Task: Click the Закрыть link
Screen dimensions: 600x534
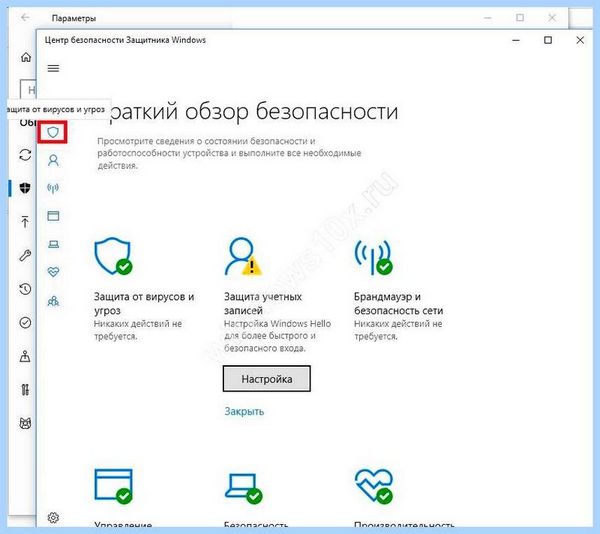Action: 244,411
